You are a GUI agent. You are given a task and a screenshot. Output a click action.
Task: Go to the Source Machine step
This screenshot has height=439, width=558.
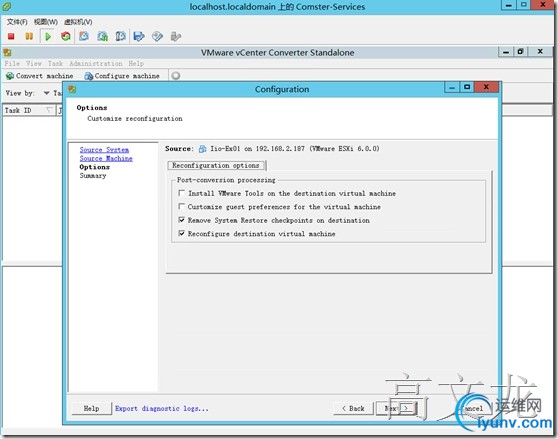tap(106, 158)
